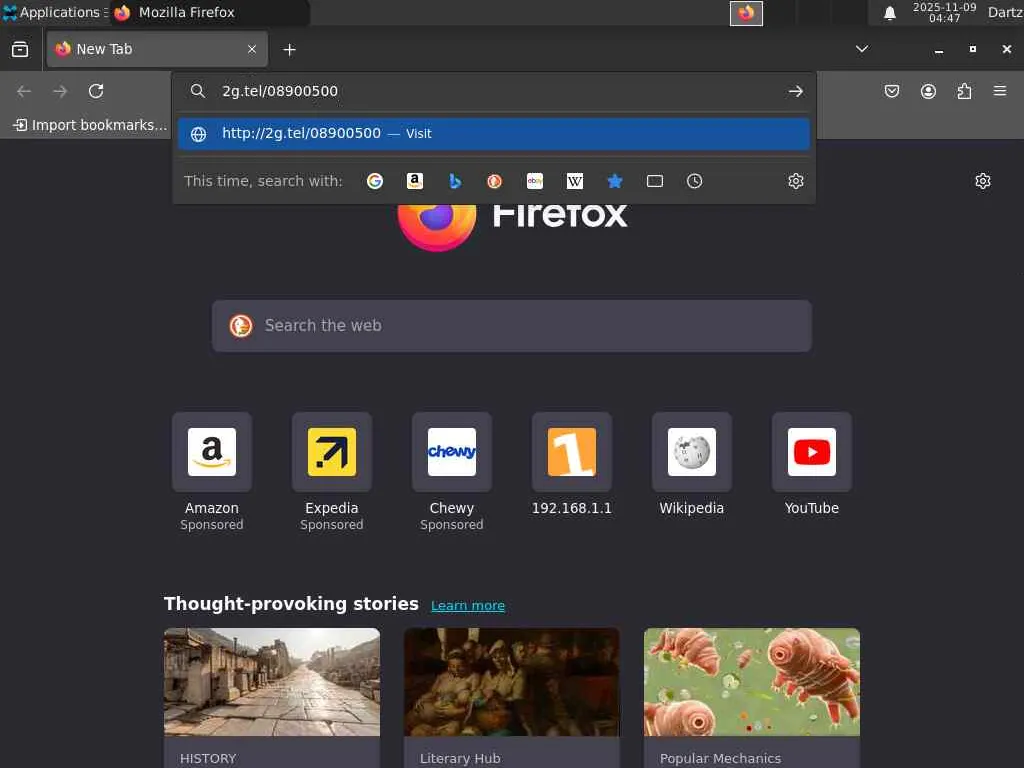The image size is (1024, 768).
Task: Select the Bing search icon
Action: click(x=455, y=181)
